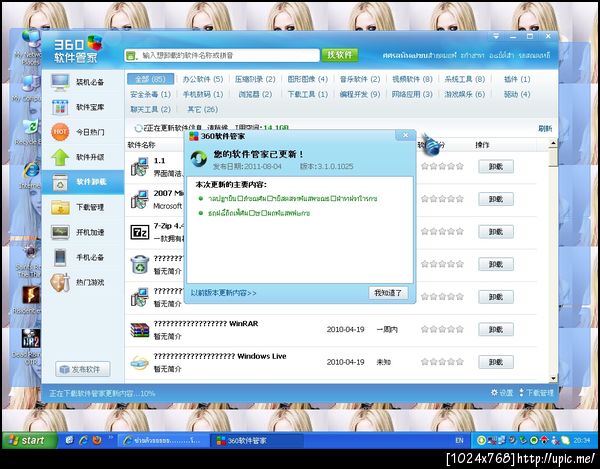This screenshot has width=600, height=469.
Task: Close the 360软件管家 update dialog
Action: (406, 135)
